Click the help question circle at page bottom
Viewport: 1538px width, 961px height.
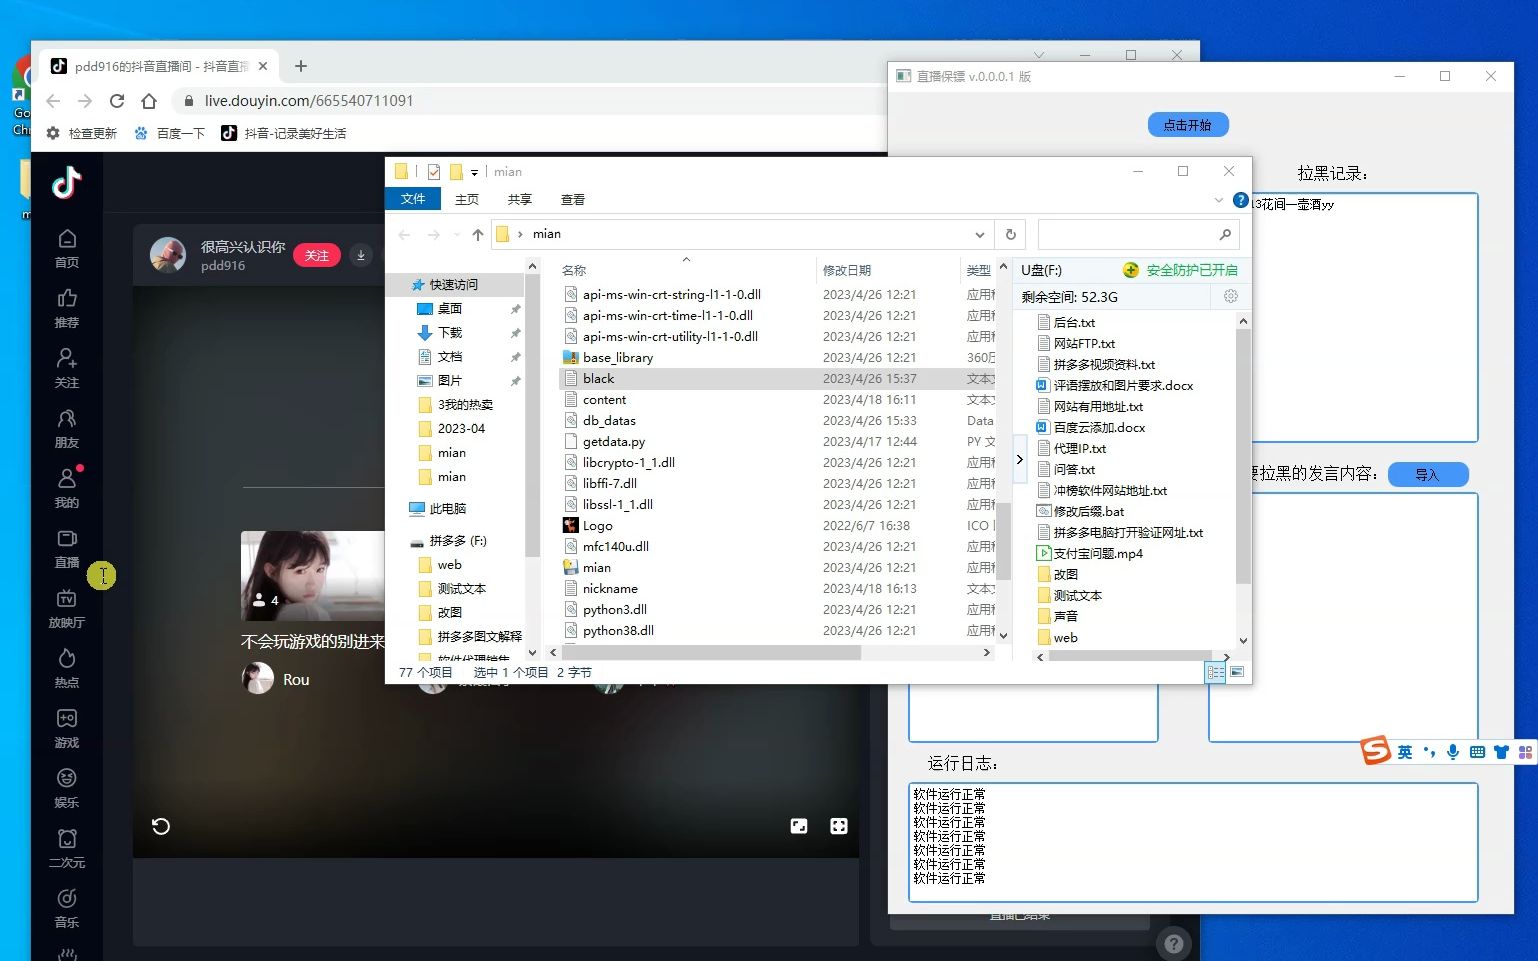(1174, 943)
